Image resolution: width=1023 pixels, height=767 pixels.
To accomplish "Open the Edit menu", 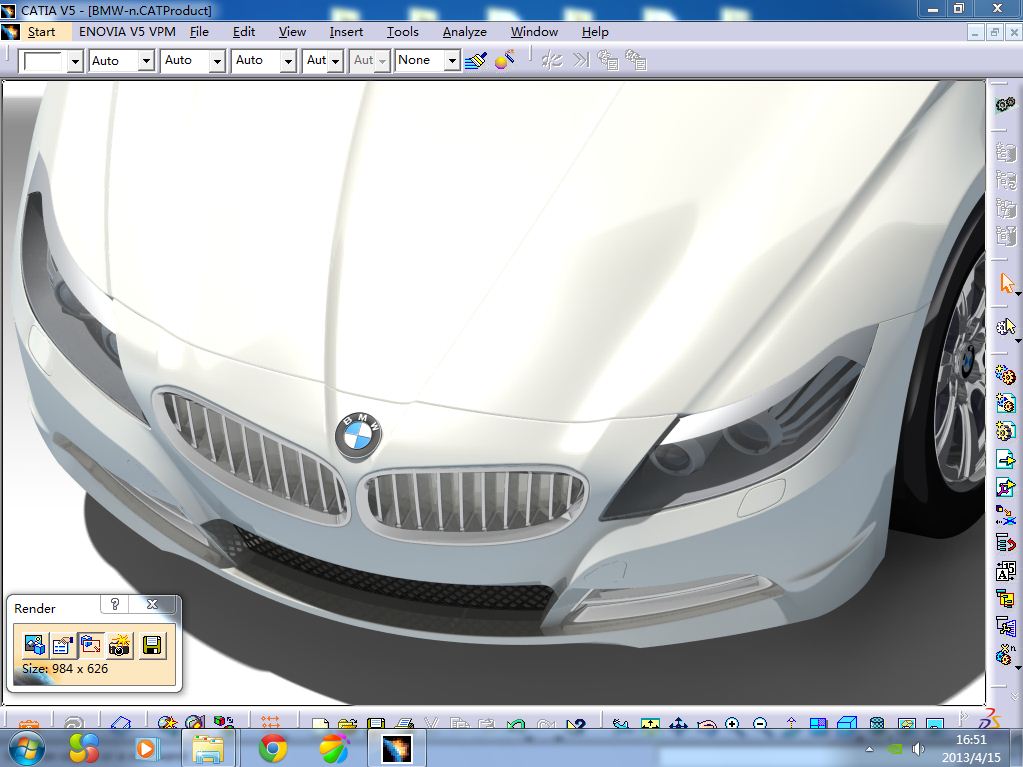I will 243,32.
